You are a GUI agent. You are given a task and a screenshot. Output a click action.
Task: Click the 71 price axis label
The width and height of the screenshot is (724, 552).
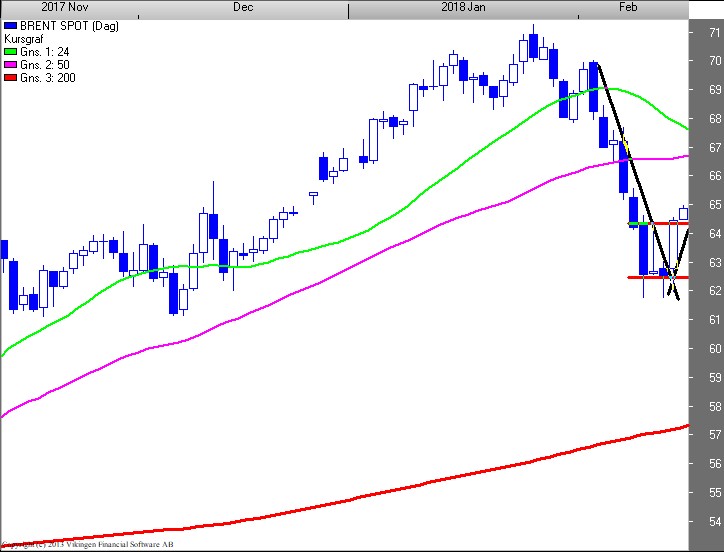point(715,32)
